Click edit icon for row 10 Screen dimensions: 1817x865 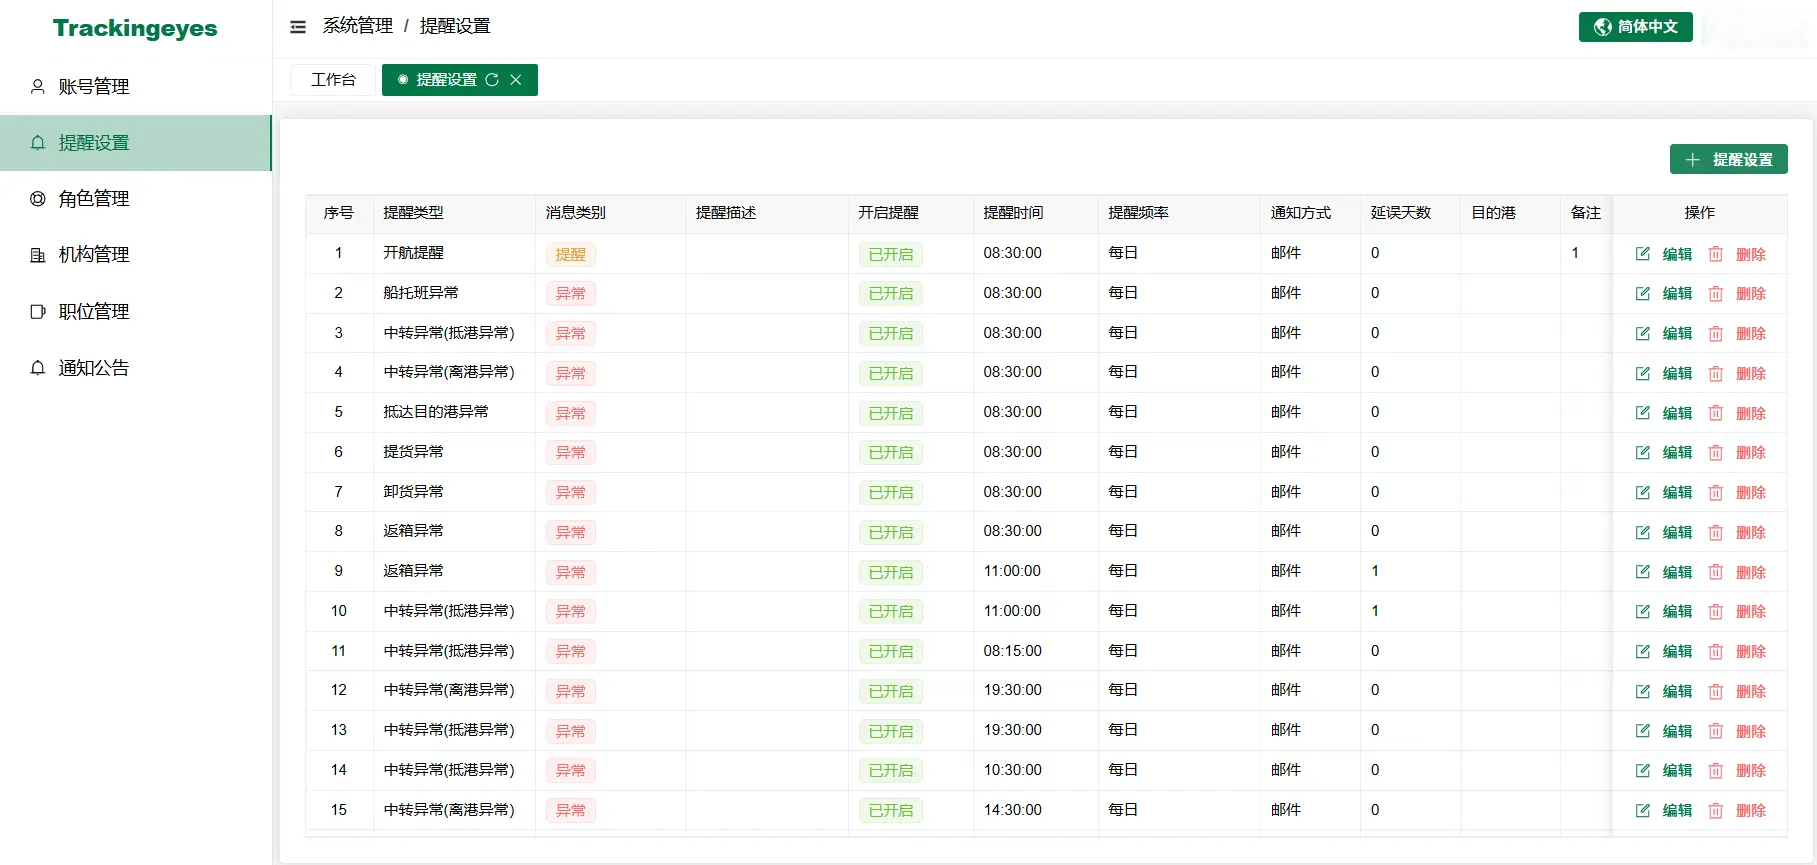pyautogui.click(x=1643, y=612)
